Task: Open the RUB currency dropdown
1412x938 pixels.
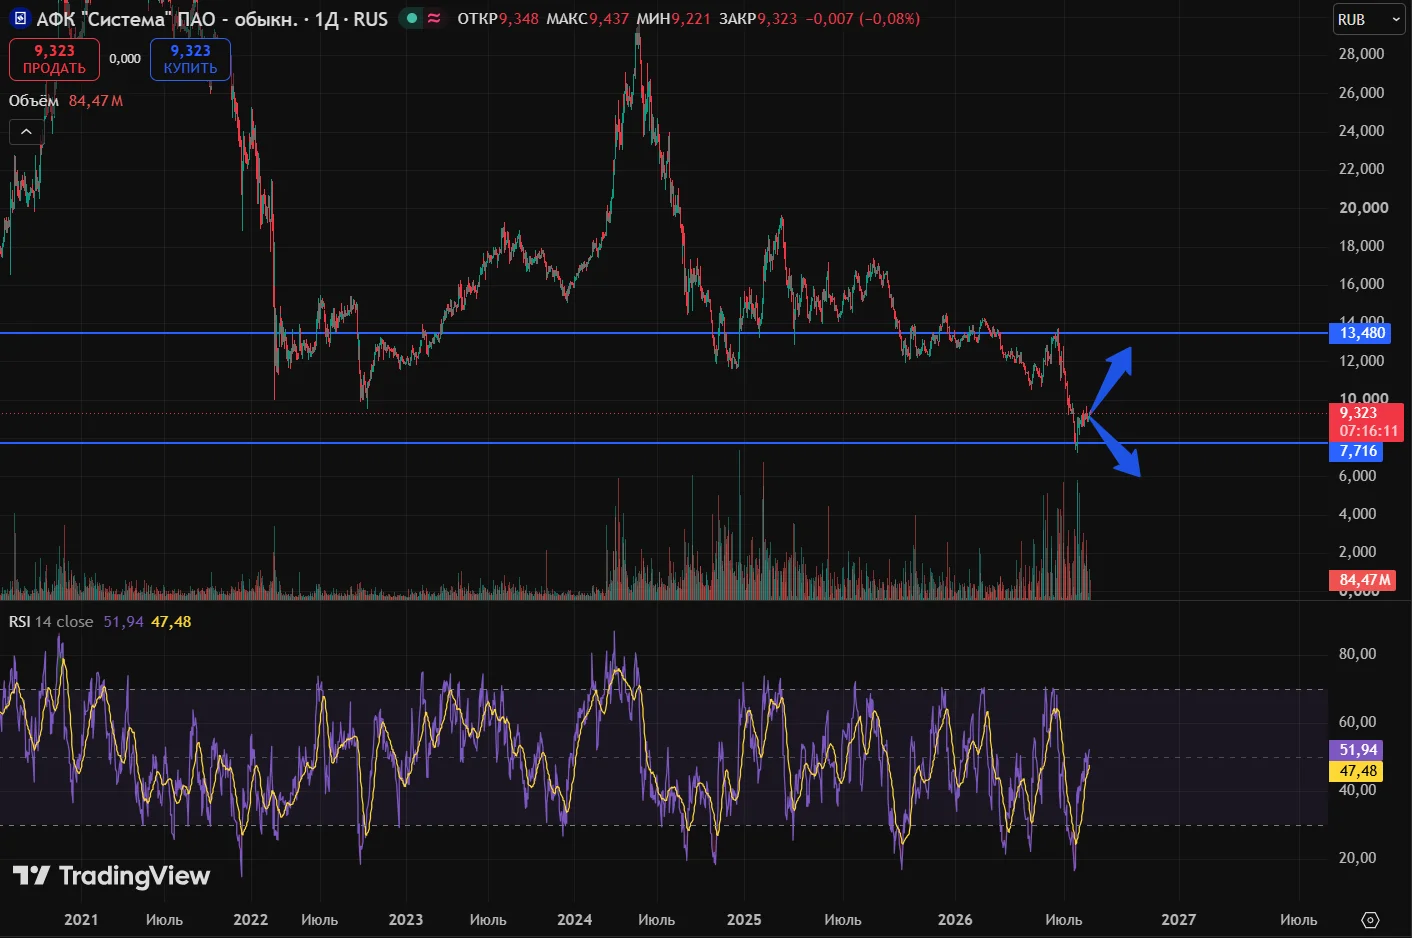Action: [1370, 19]
